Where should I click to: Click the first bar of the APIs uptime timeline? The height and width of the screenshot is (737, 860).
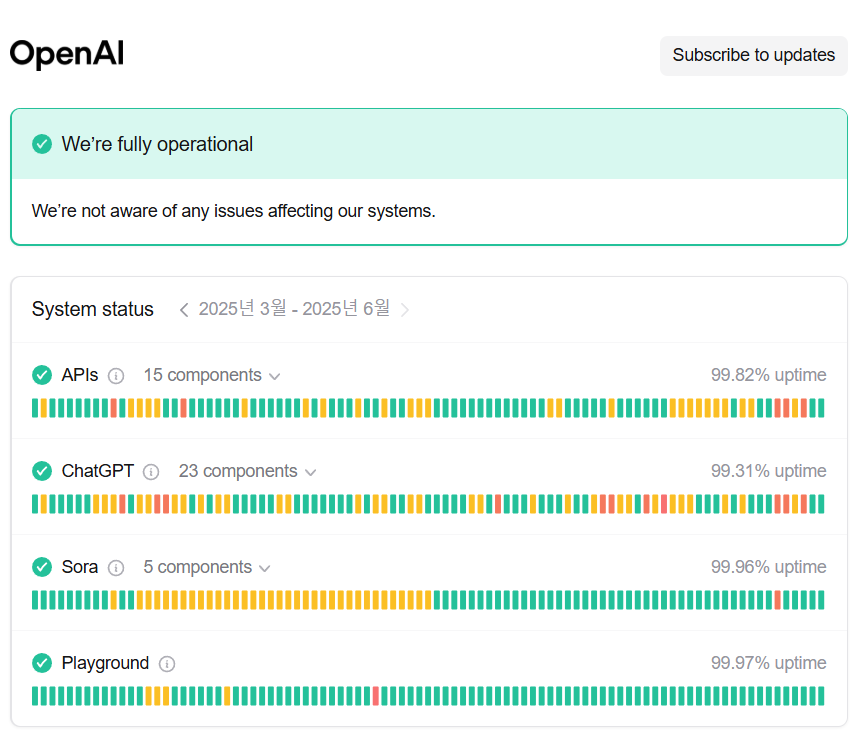[x=35, y=408]
